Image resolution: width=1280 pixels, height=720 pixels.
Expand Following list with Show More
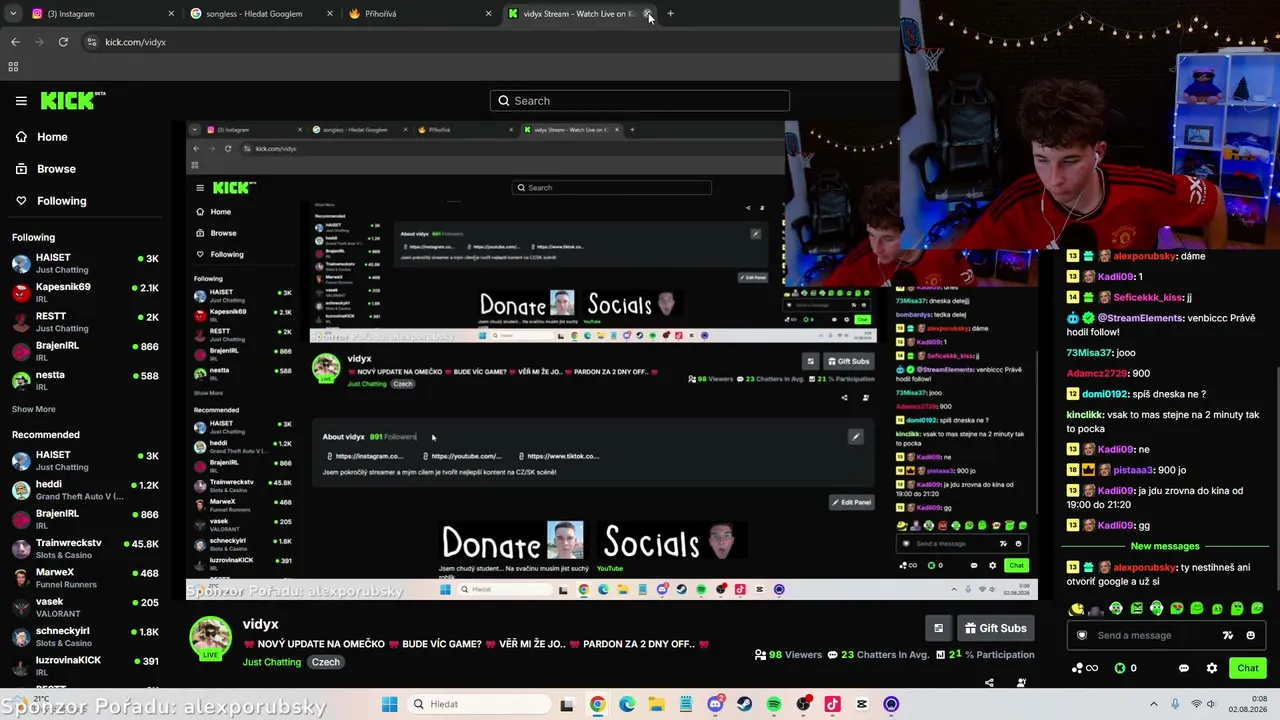(34, 409)
